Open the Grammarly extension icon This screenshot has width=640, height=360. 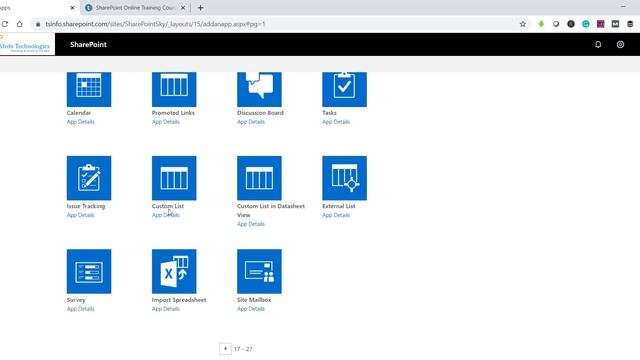point(586,24)
